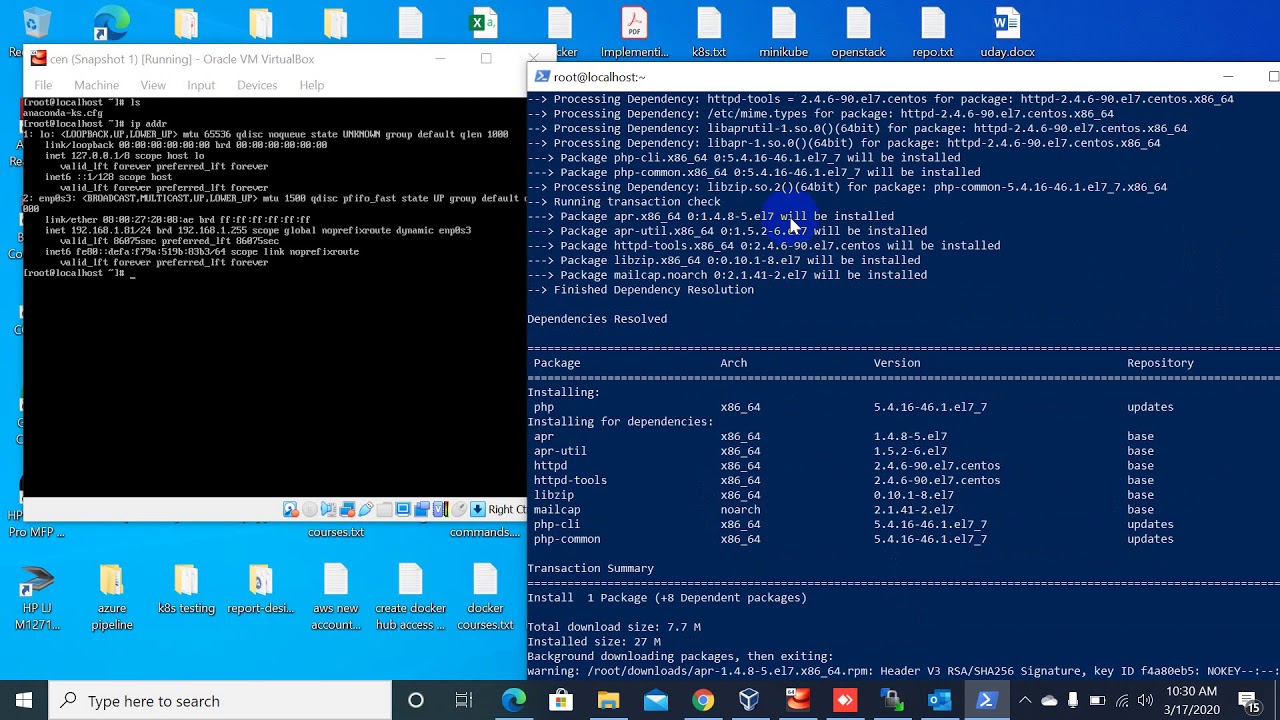Select the report-desi... file on desktop
Image resolution: width=1280 pixels, height=720 pixels.
coord(261,590)
